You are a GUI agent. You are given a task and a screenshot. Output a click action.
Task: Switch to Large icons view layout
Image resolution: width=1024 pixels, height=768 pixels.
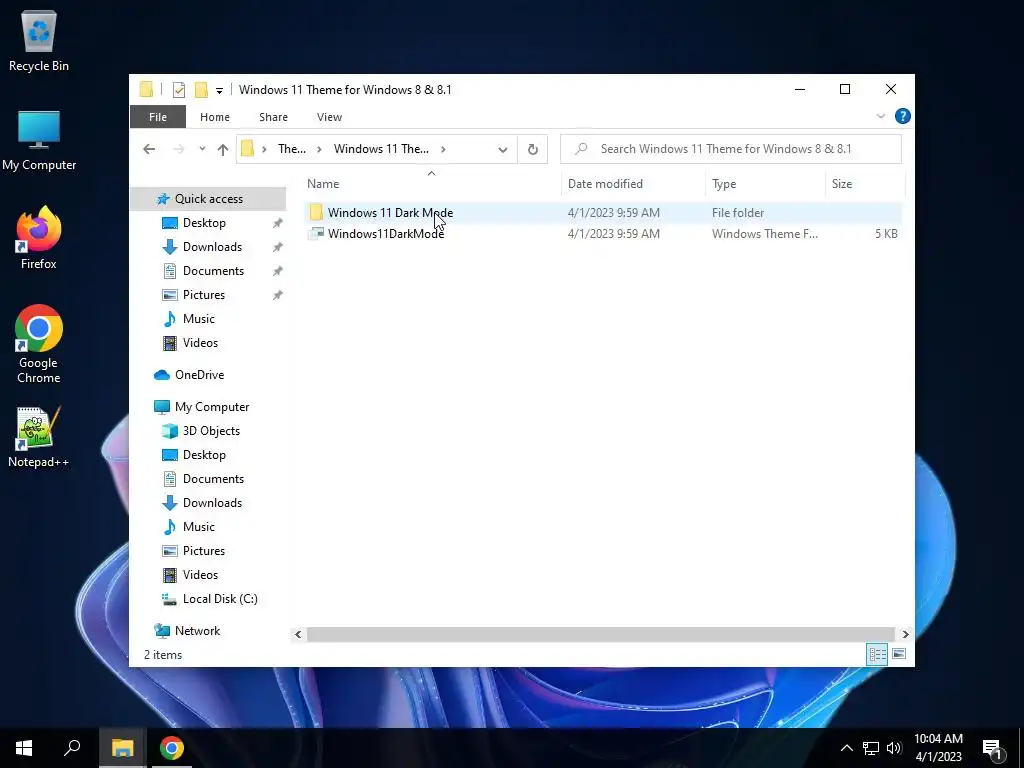coord(899,654)
